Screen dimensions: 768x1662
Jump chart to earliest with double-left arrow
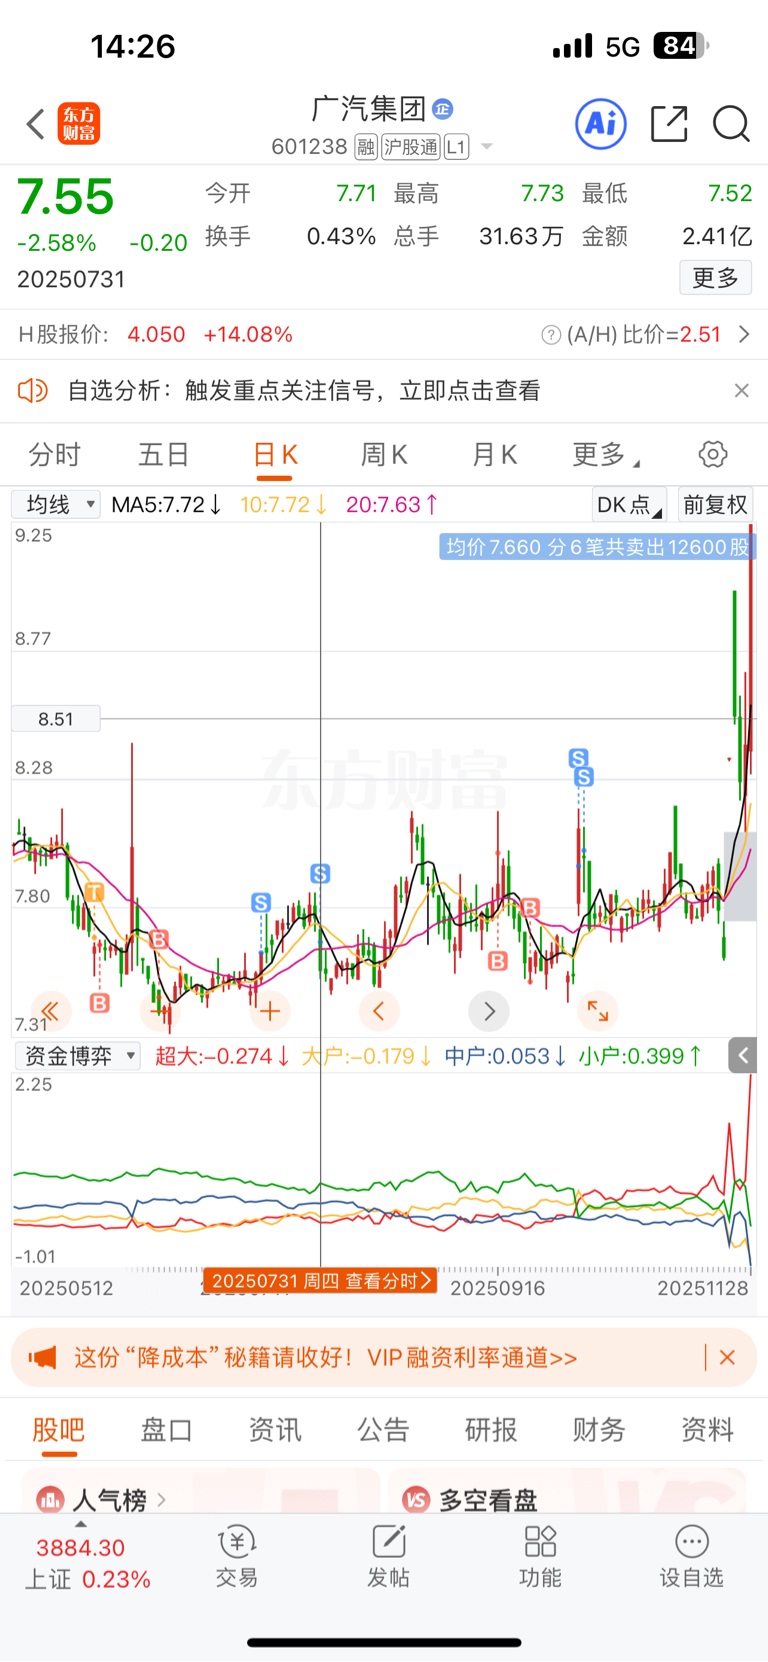tap(50, 1011)
